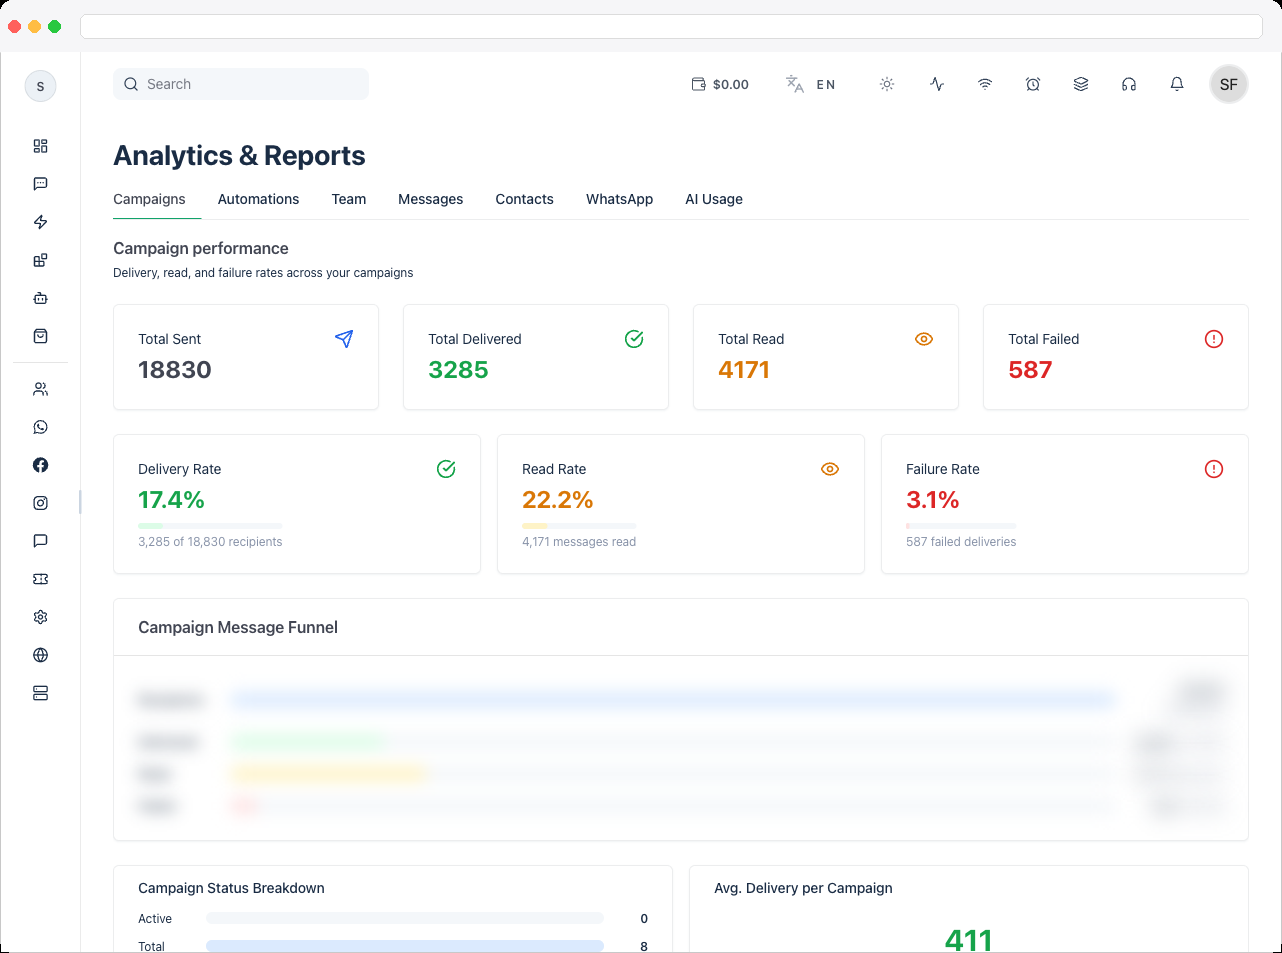Click the Total Failed value 587
The image size is (1282, 953).
tap(1030, 370)
